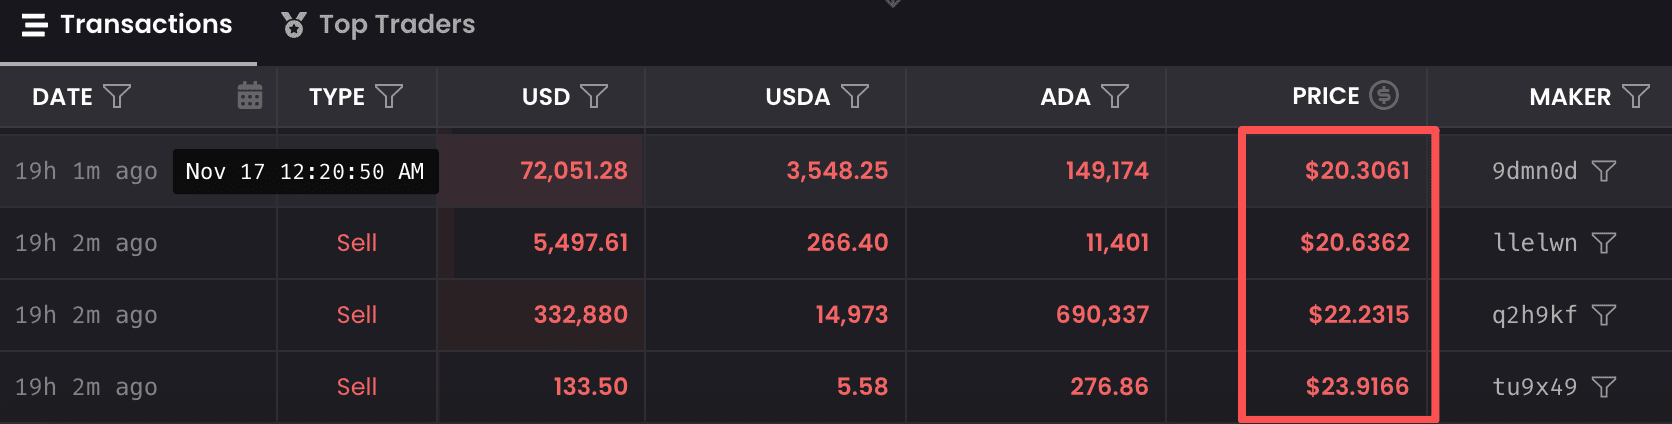This screenshot has width=1672, height=424.
Task: Filter by maker 9dmn0d funnel icon
Action: [x=1604, y=171]
